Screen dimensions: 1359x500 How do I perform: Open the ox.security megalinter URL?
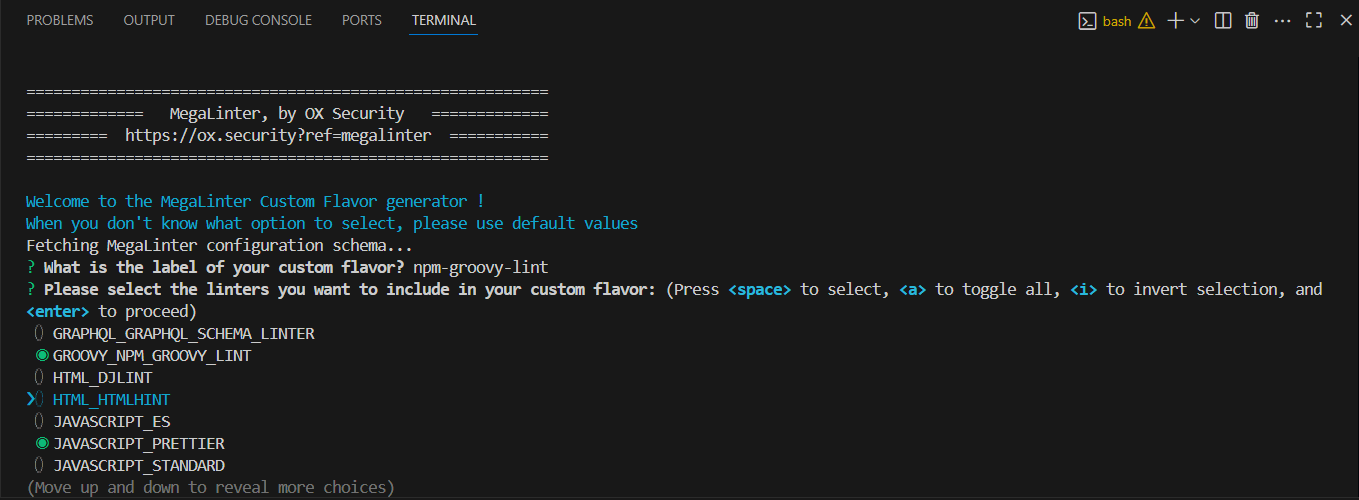[x=278, y=135]
